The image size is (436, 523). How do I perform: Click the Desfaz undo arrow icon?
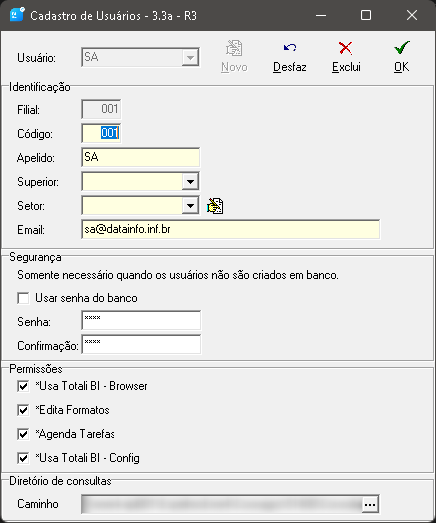tap(290, 48)
